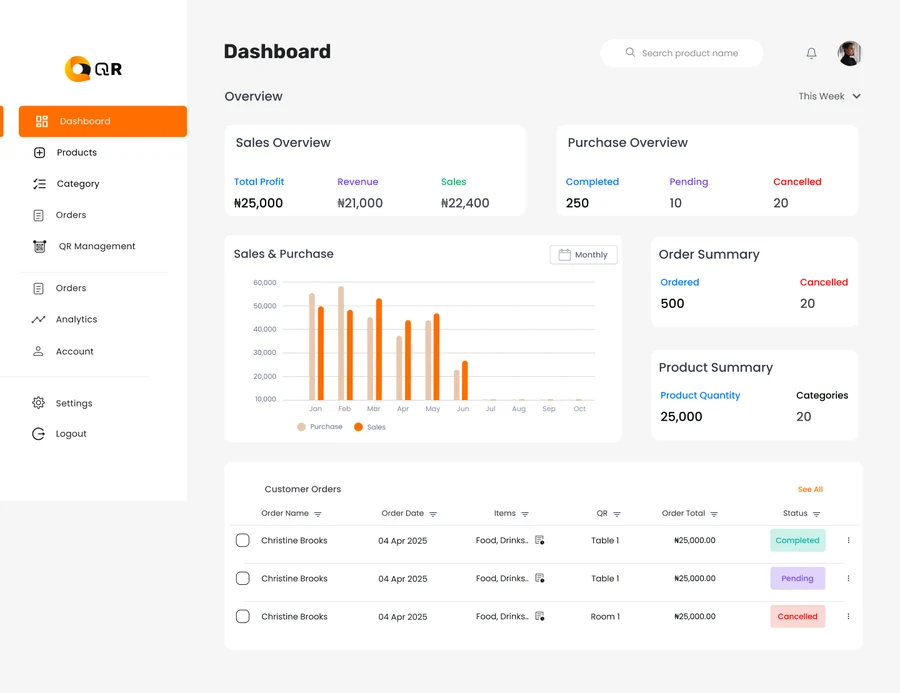This screenshot has width=900, height=693.
Task: Click the Product Quantity value 25,000
Action: (x=681, y=417)
